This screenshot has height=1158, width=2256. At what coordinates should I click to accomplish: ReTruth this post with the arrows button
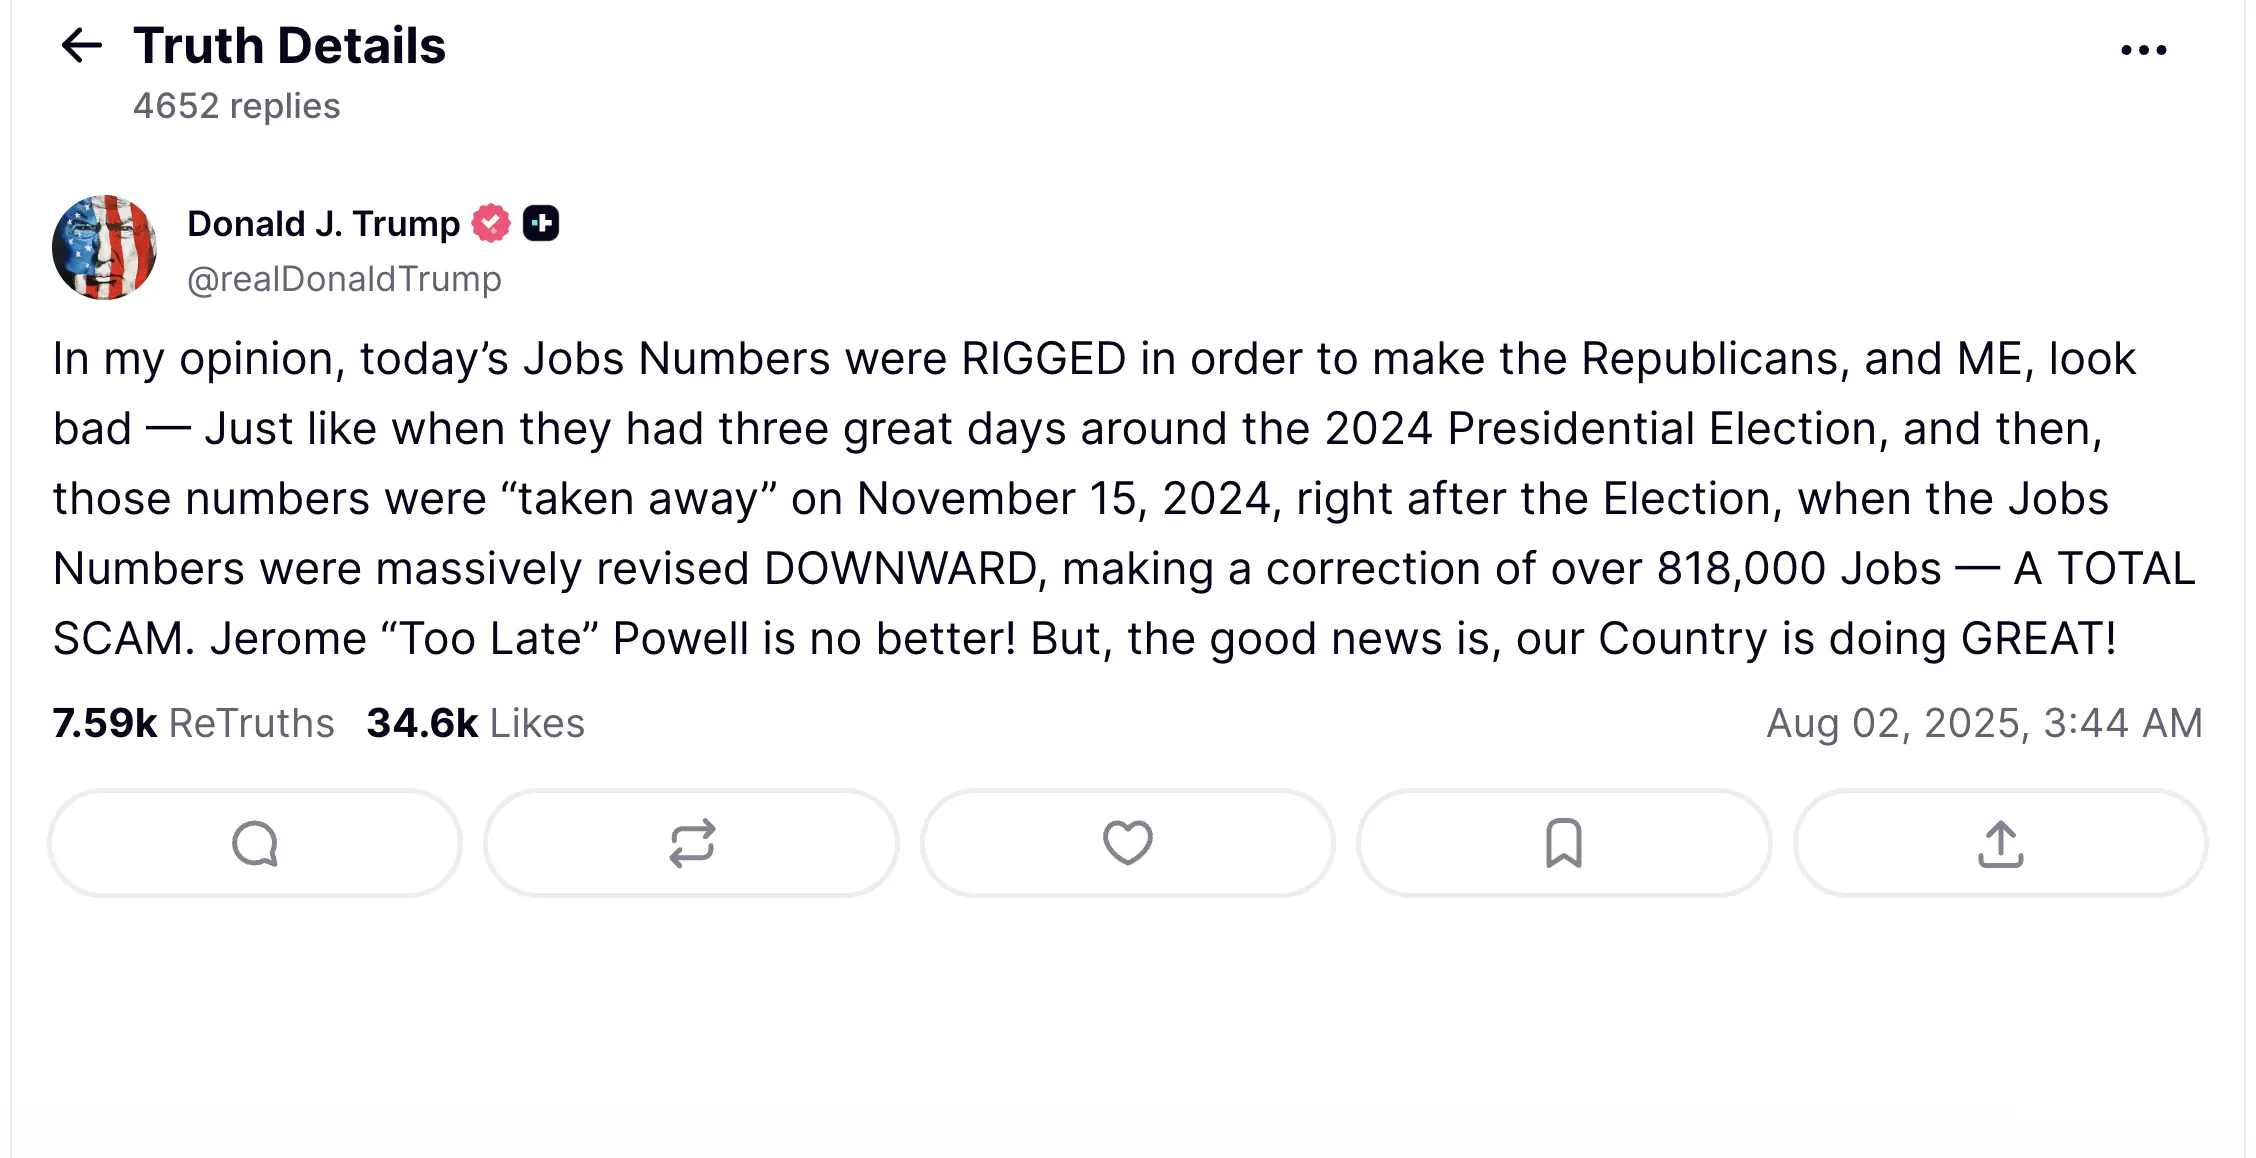click(x=691, y=843)
